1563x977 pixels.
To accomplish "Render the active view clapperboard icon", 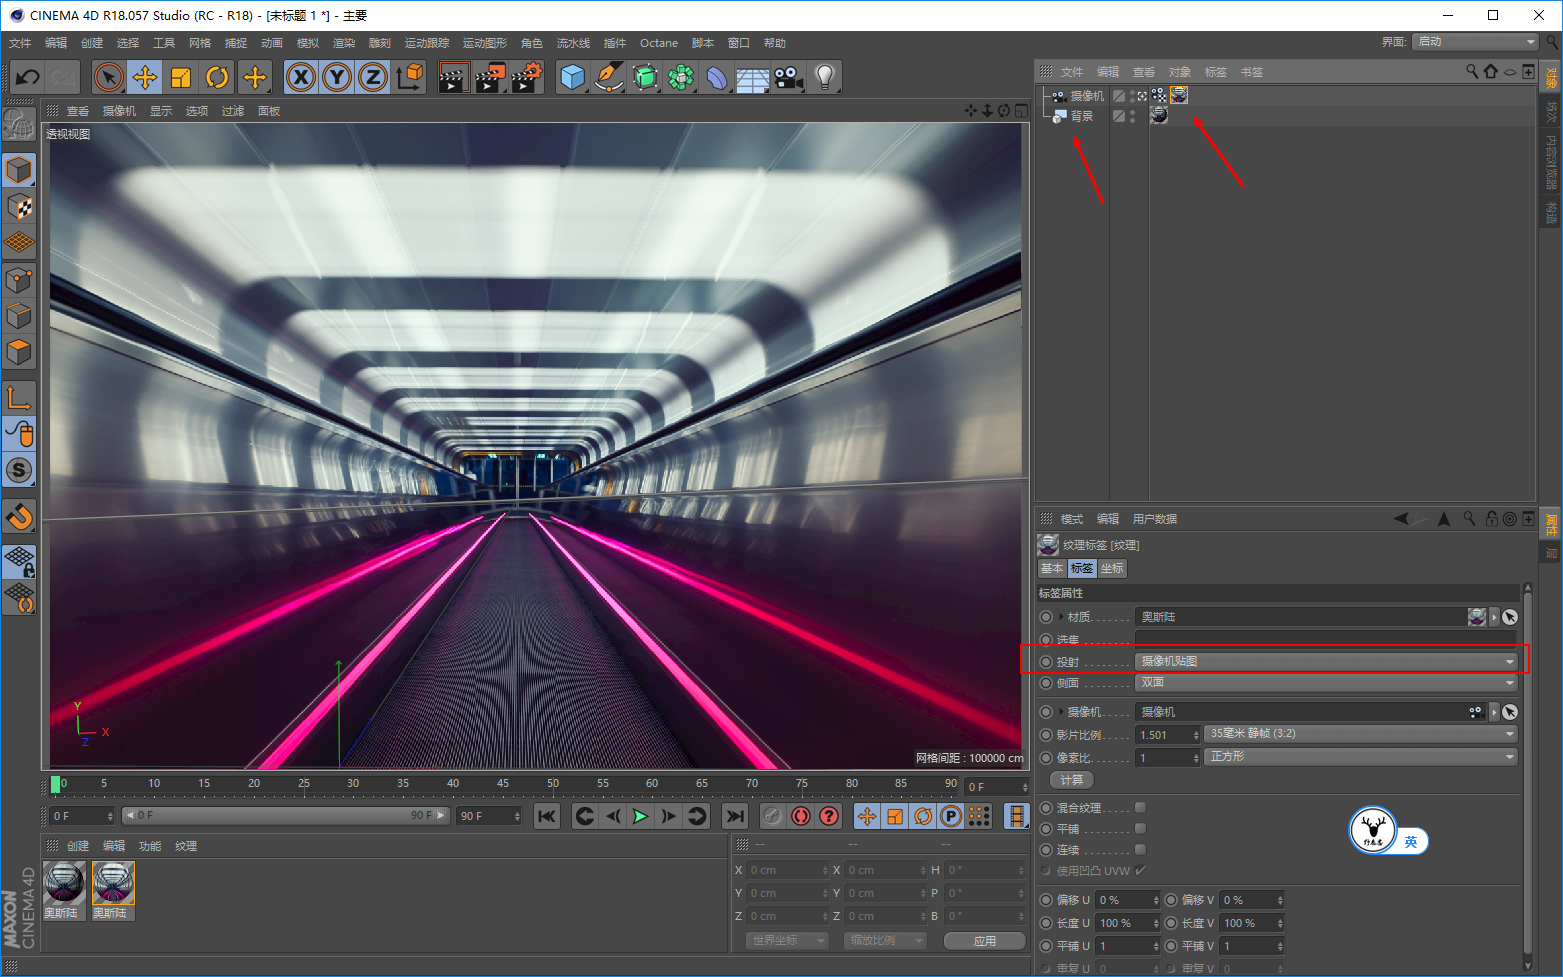I will point(454,77).
